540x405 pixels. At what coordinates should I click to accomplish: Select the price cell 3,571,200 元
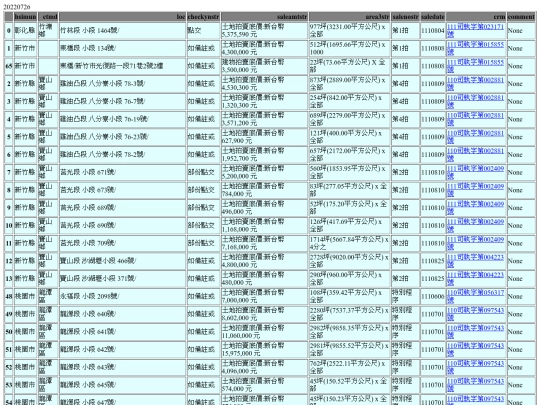point(264,119)
